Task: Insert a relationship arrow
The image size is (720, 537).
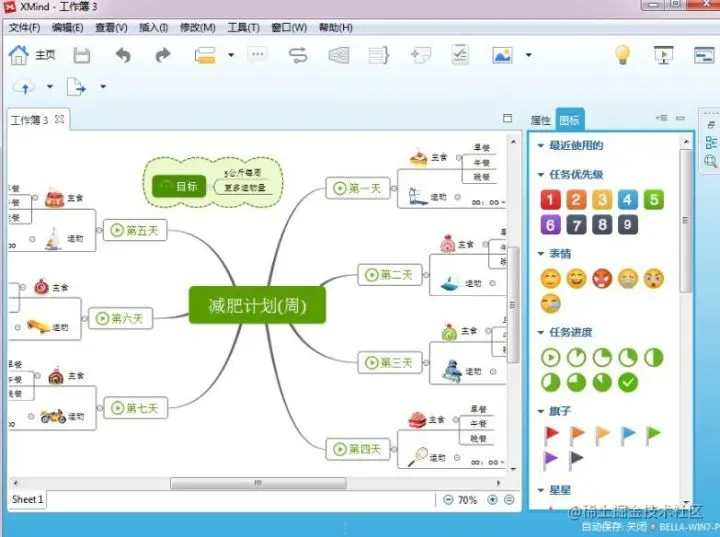Action: pos(298,56)
